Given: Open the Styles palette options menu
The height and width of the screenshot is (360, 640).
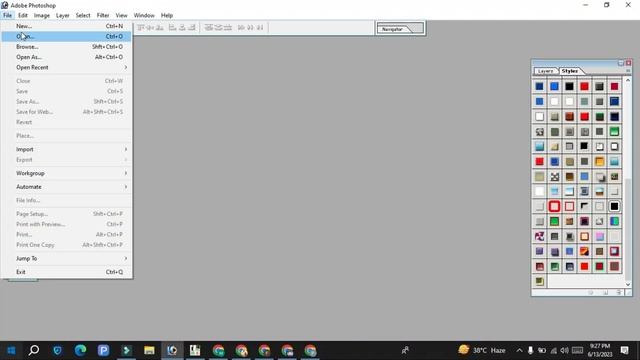Looking at the screenshot, I should pos(628,71).
